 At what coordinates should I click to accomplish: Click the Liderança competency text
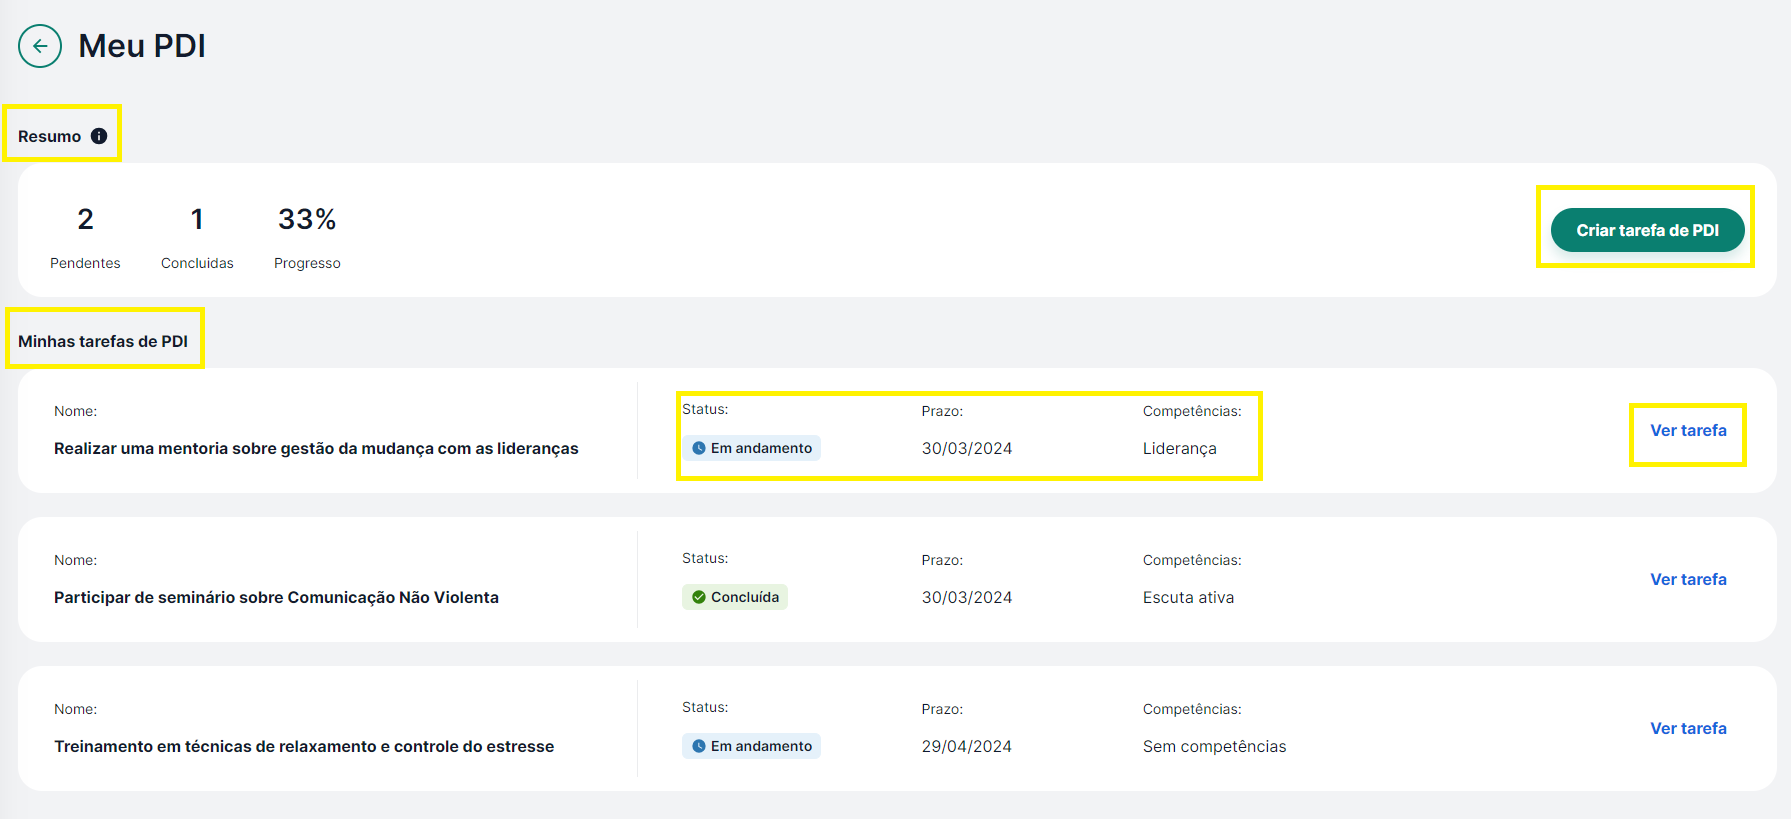tap(1180, 448)
